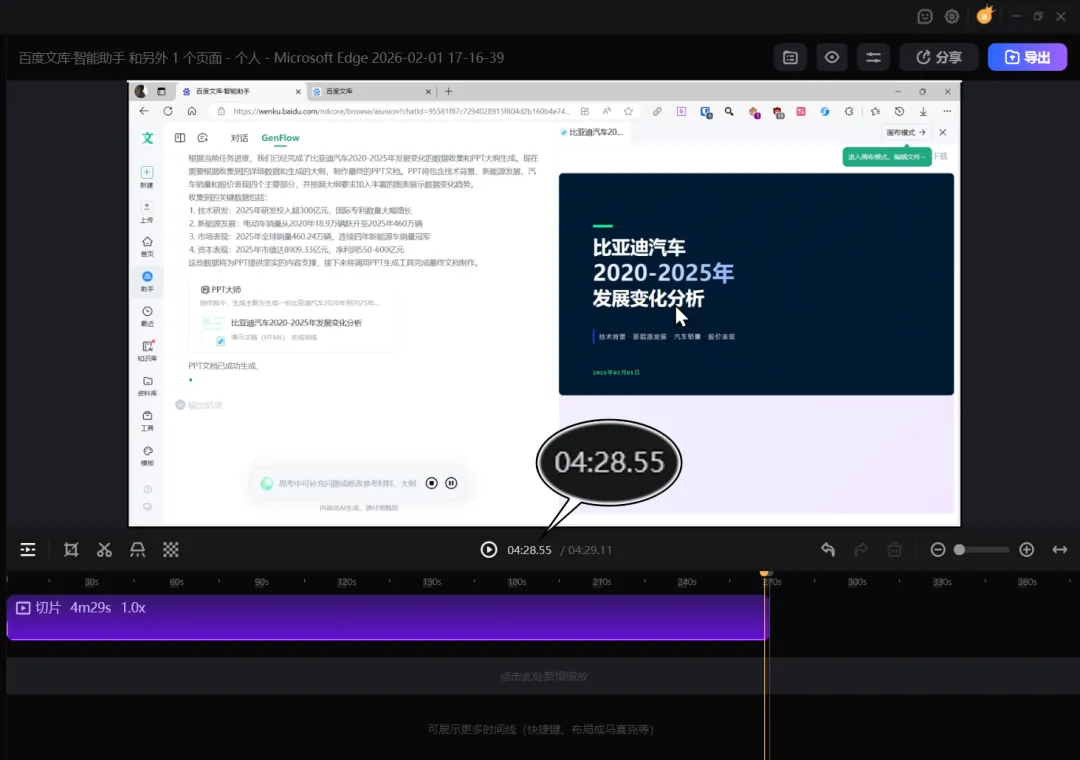Open the adjustment sliders settings icon
Screen dimensions: 1080x760
point(873,57)
